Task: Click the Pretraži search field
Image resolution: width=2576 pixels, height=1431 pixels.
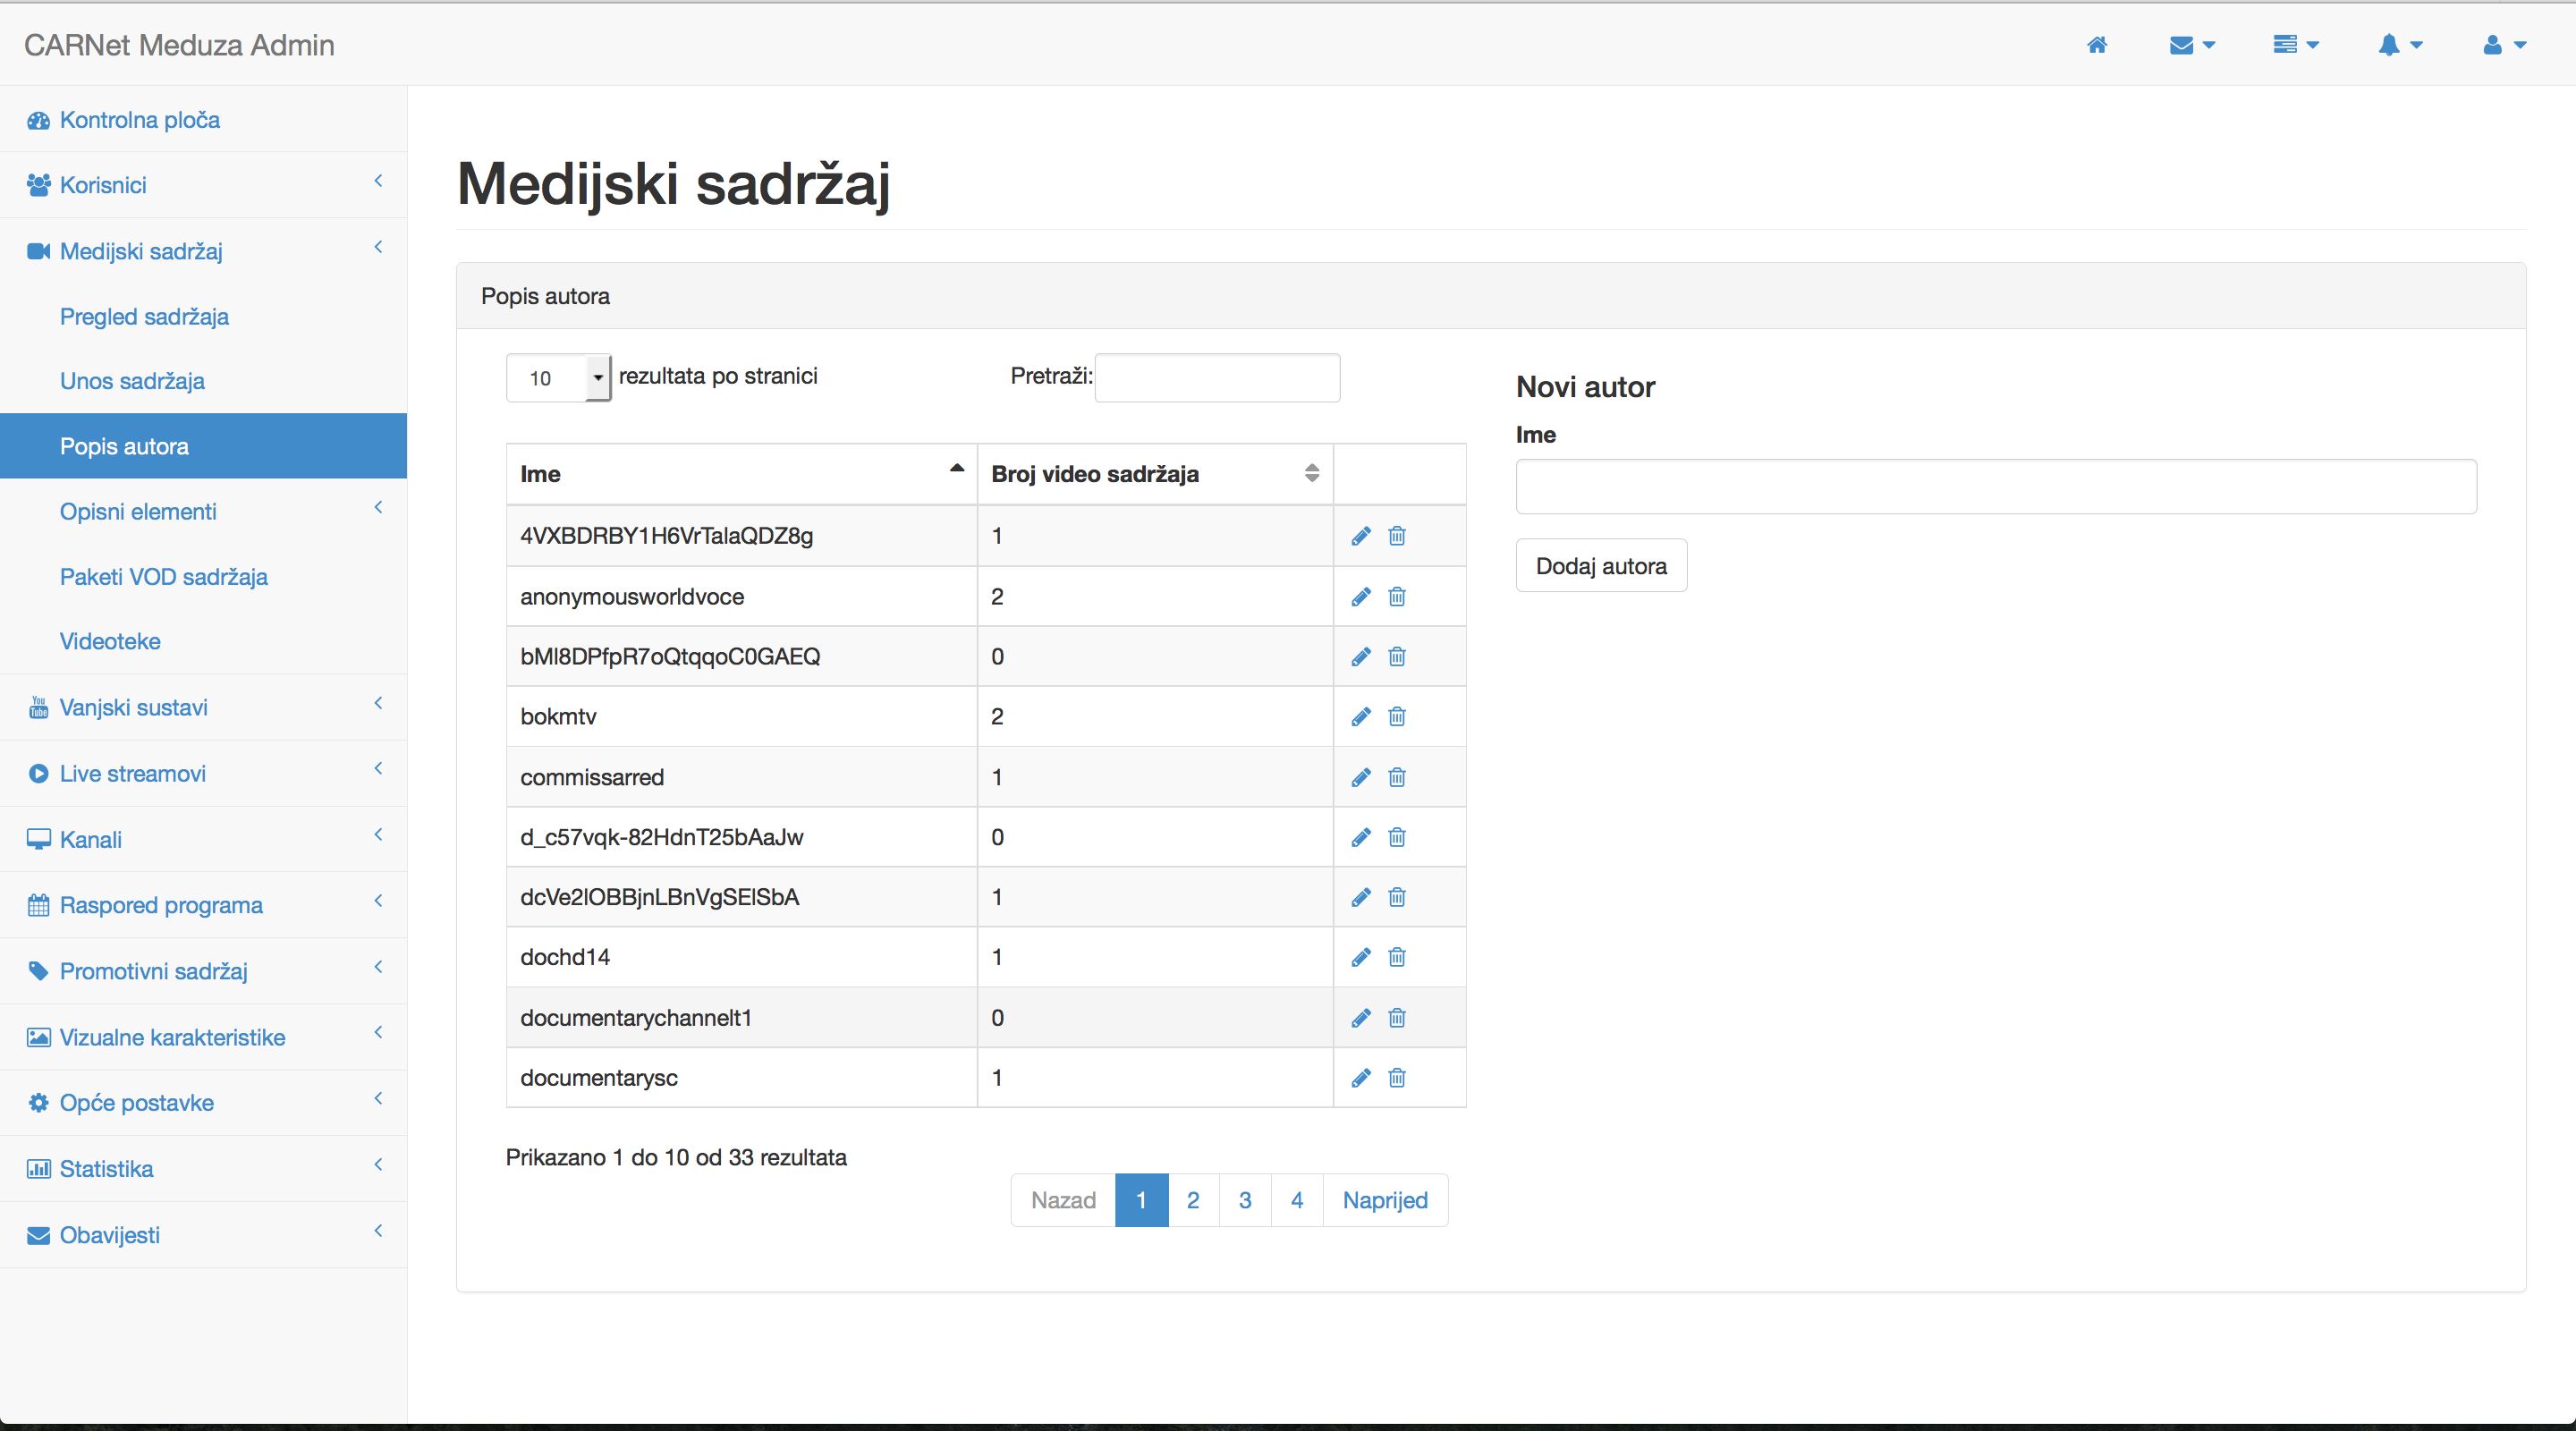Action: point(1217,378)
